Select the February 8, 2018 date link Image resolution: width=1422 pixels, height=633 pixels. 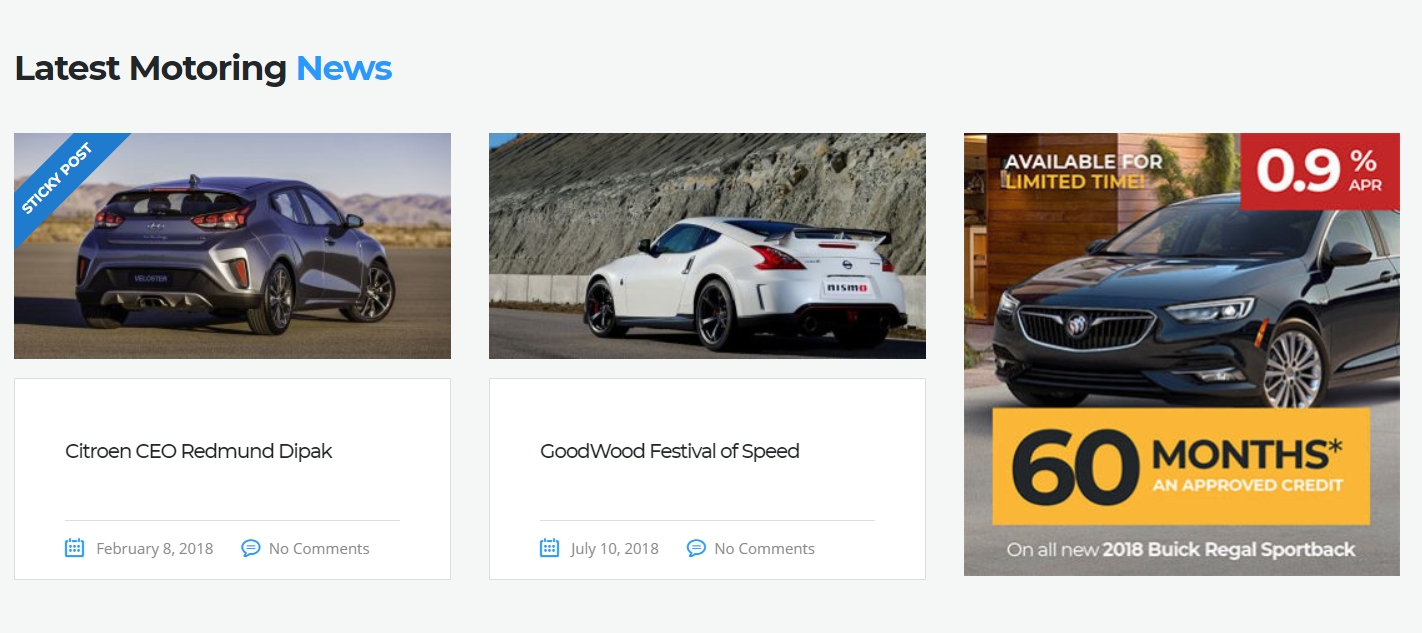pos(154,548)
